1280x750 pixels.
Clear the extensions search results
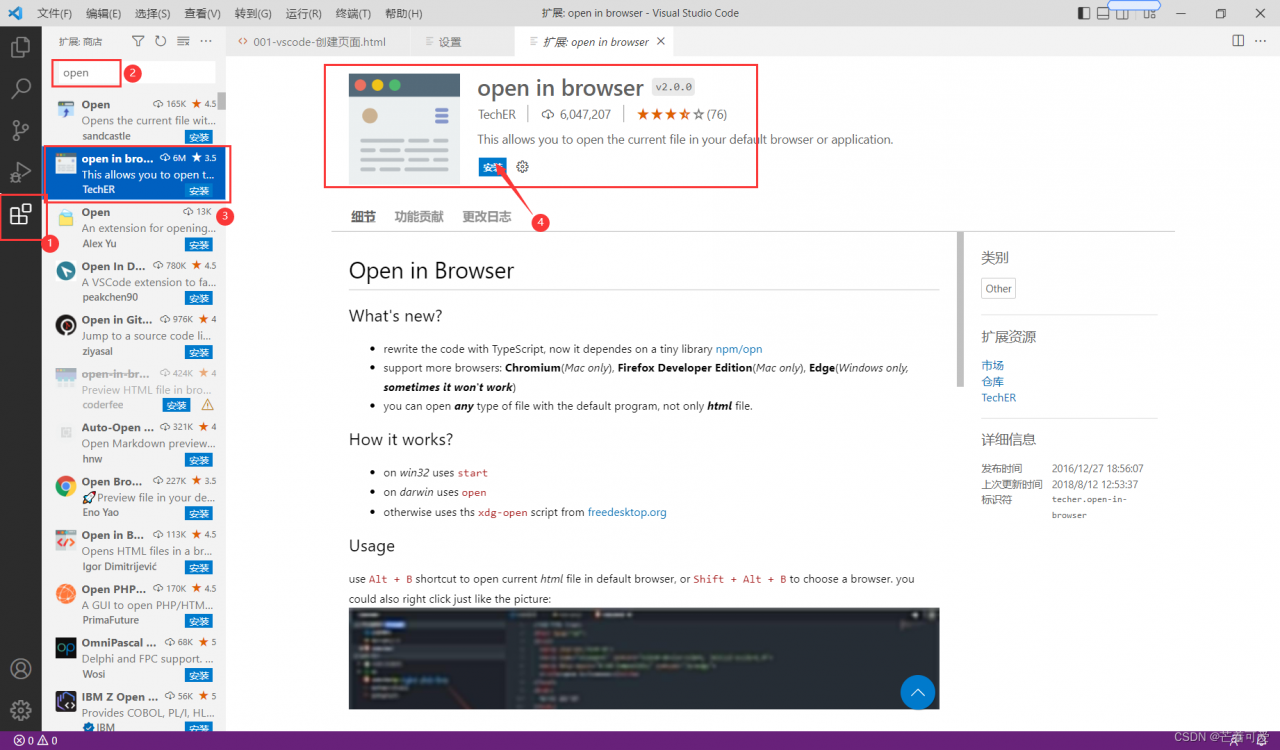click(x=183, y=41)
